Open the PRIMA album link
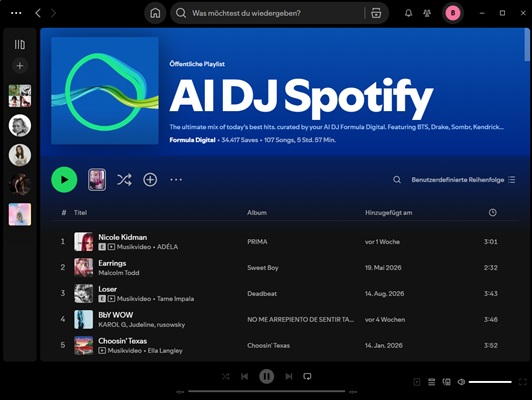The width and height of the screenshot is (532, 400). [x=257, y=242]
